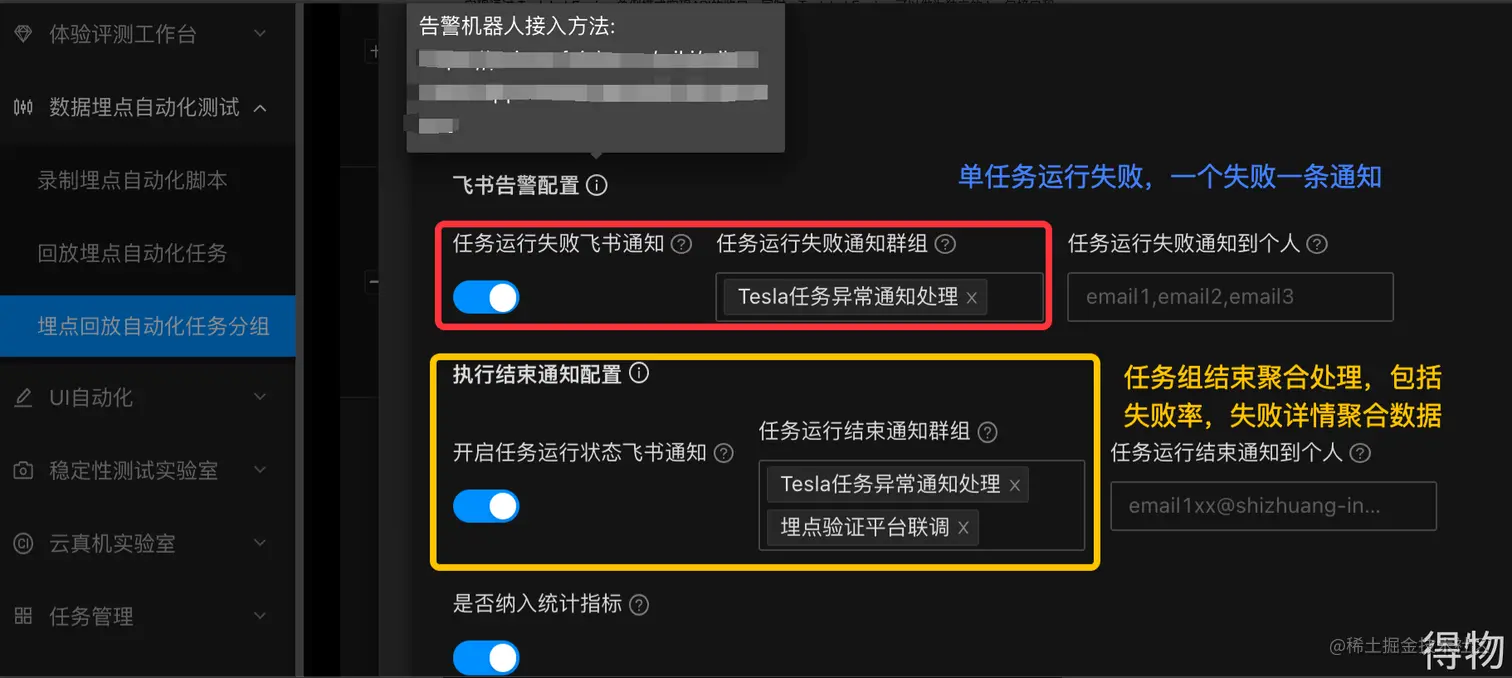
Task: Click help icon next to 任务运行失败飞书通知
Action: [x=682, y=244]
